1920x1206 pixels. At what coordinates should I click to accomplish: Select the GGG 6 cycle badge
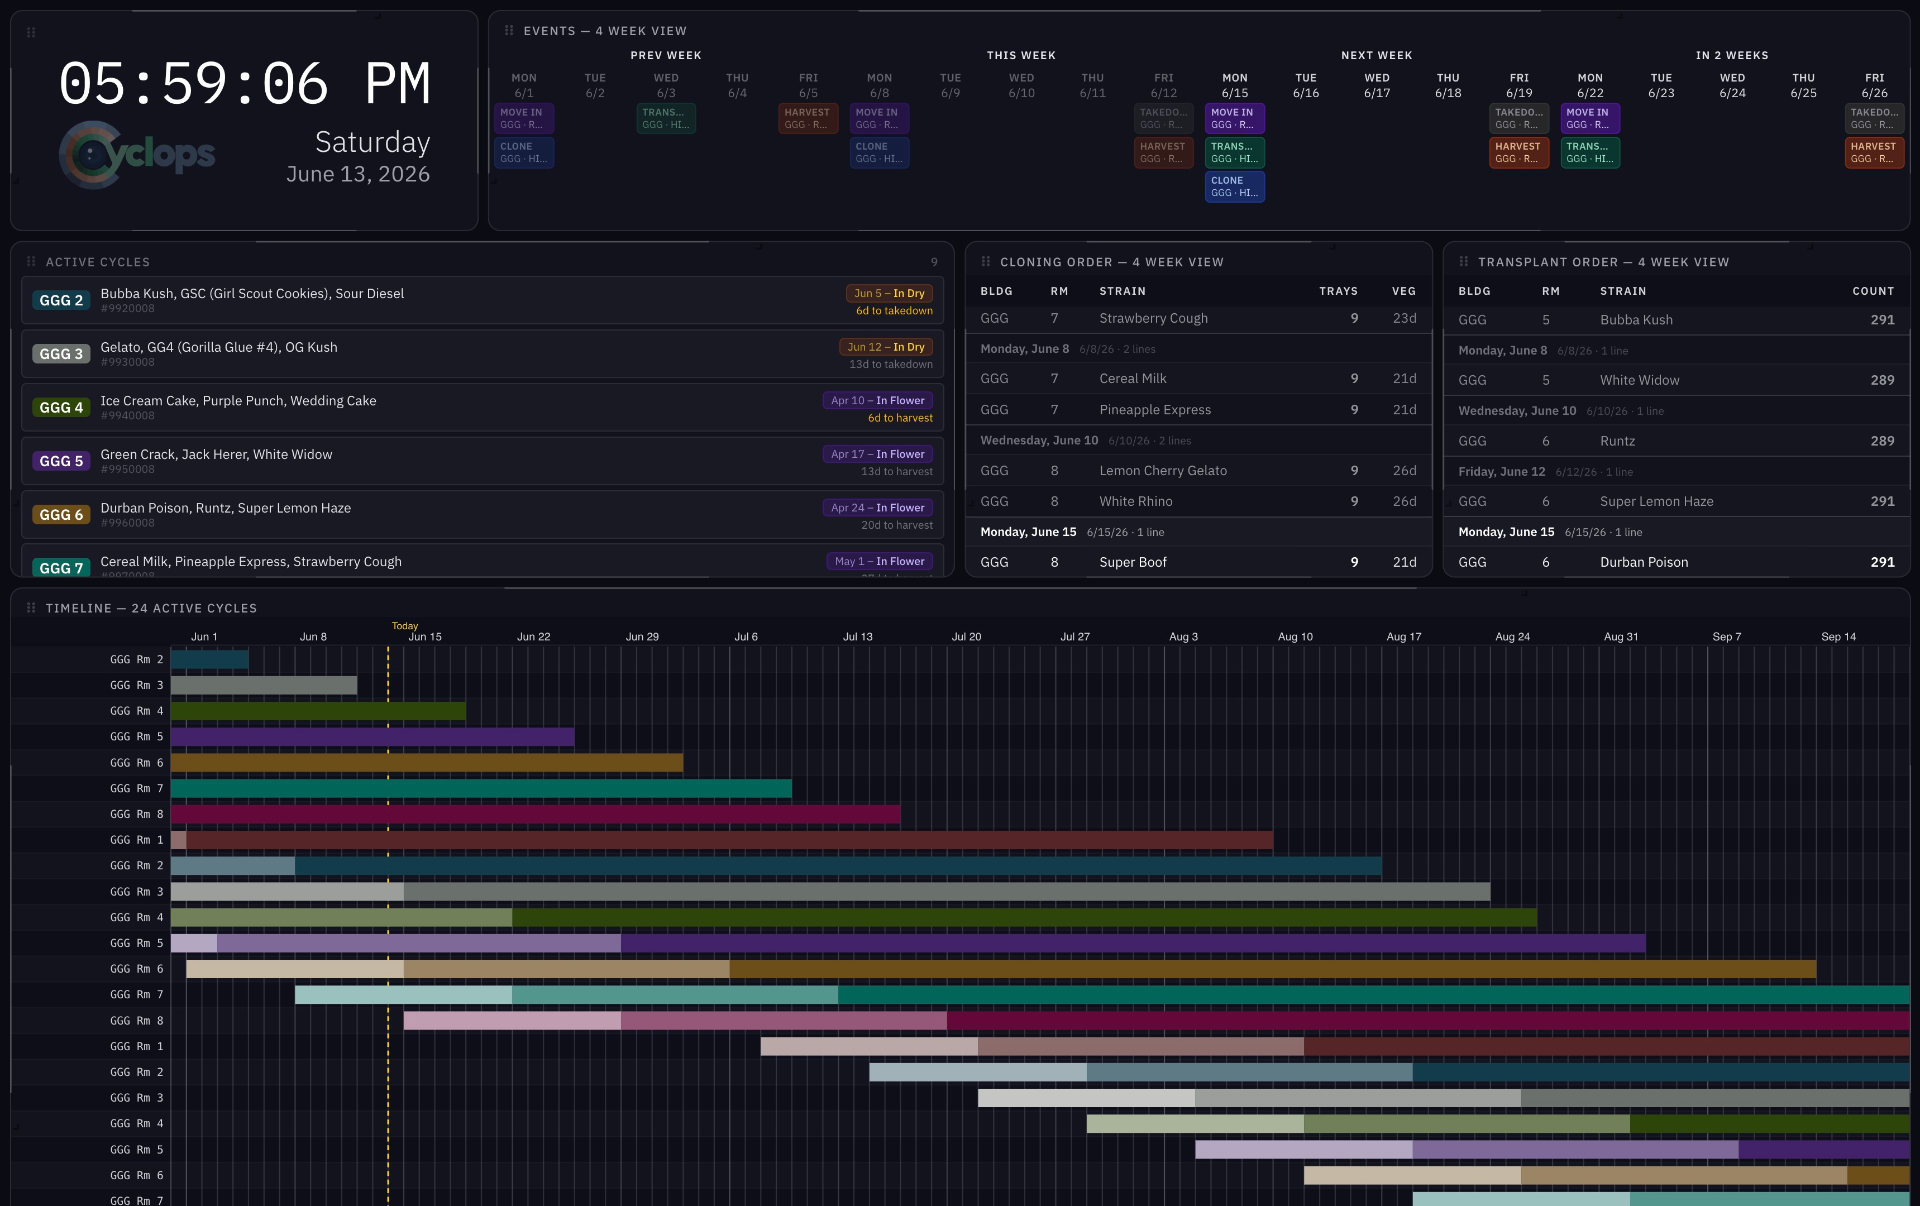pos(61,515)
